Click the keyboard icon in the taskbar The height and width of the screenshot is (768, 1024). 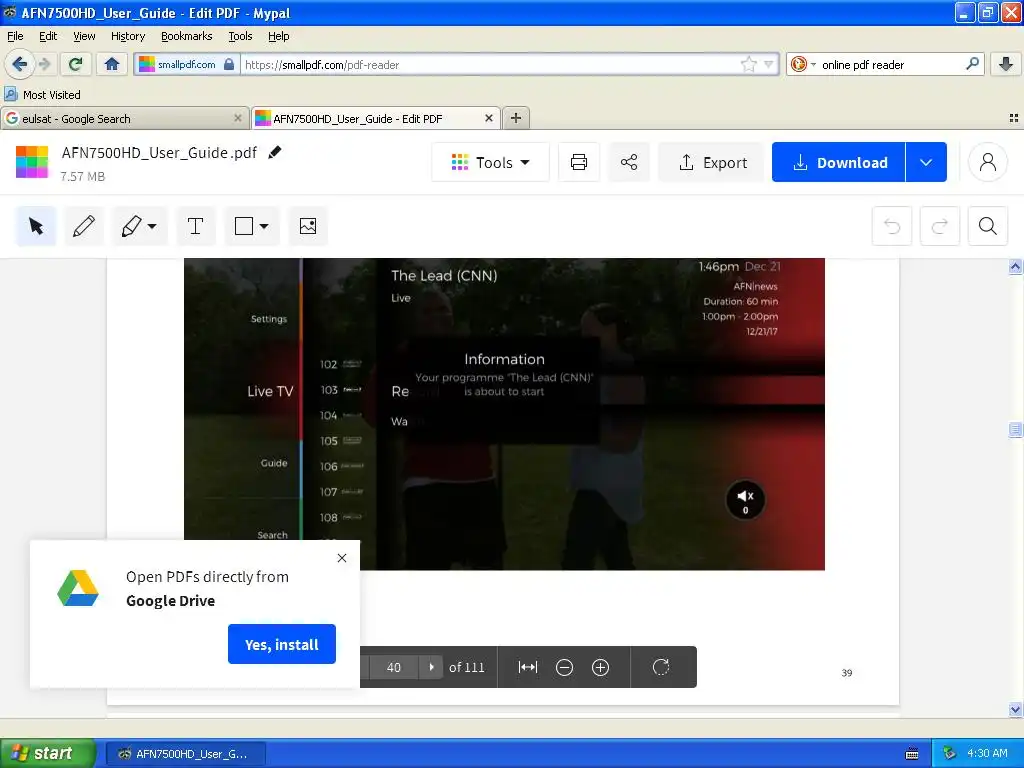pyautogui.click(x=912, y=754)
